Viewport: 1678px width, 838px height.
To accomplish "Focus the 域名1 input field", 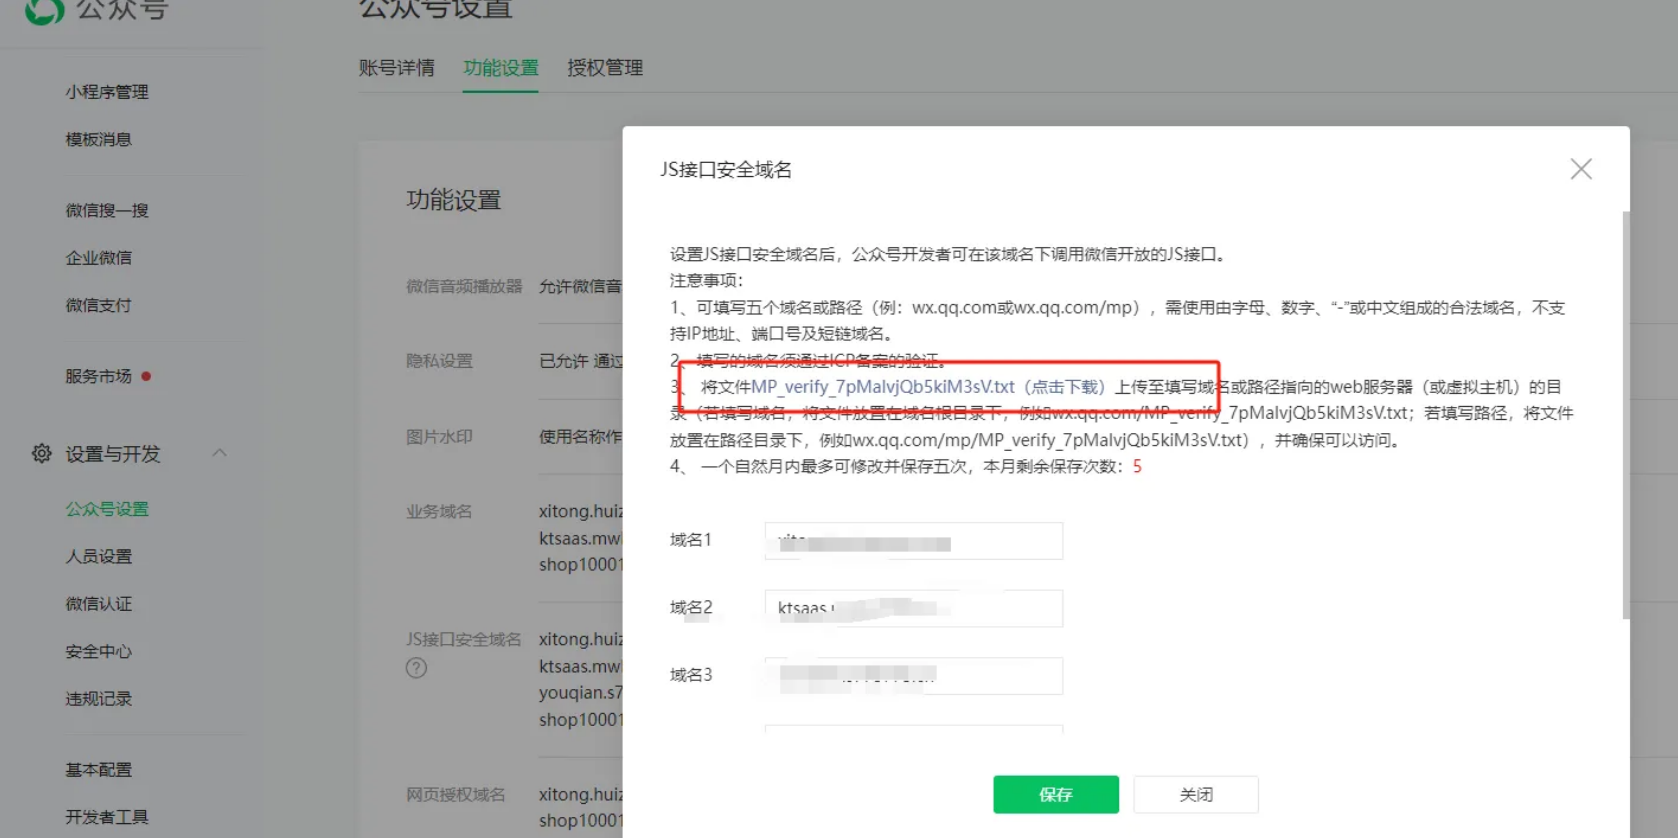I will (x=914, y=541).
